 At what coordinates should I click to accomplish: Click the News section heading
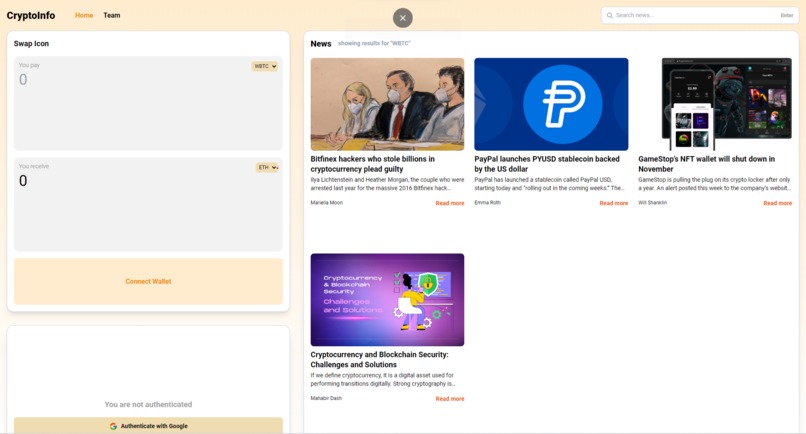click(321, 44)
